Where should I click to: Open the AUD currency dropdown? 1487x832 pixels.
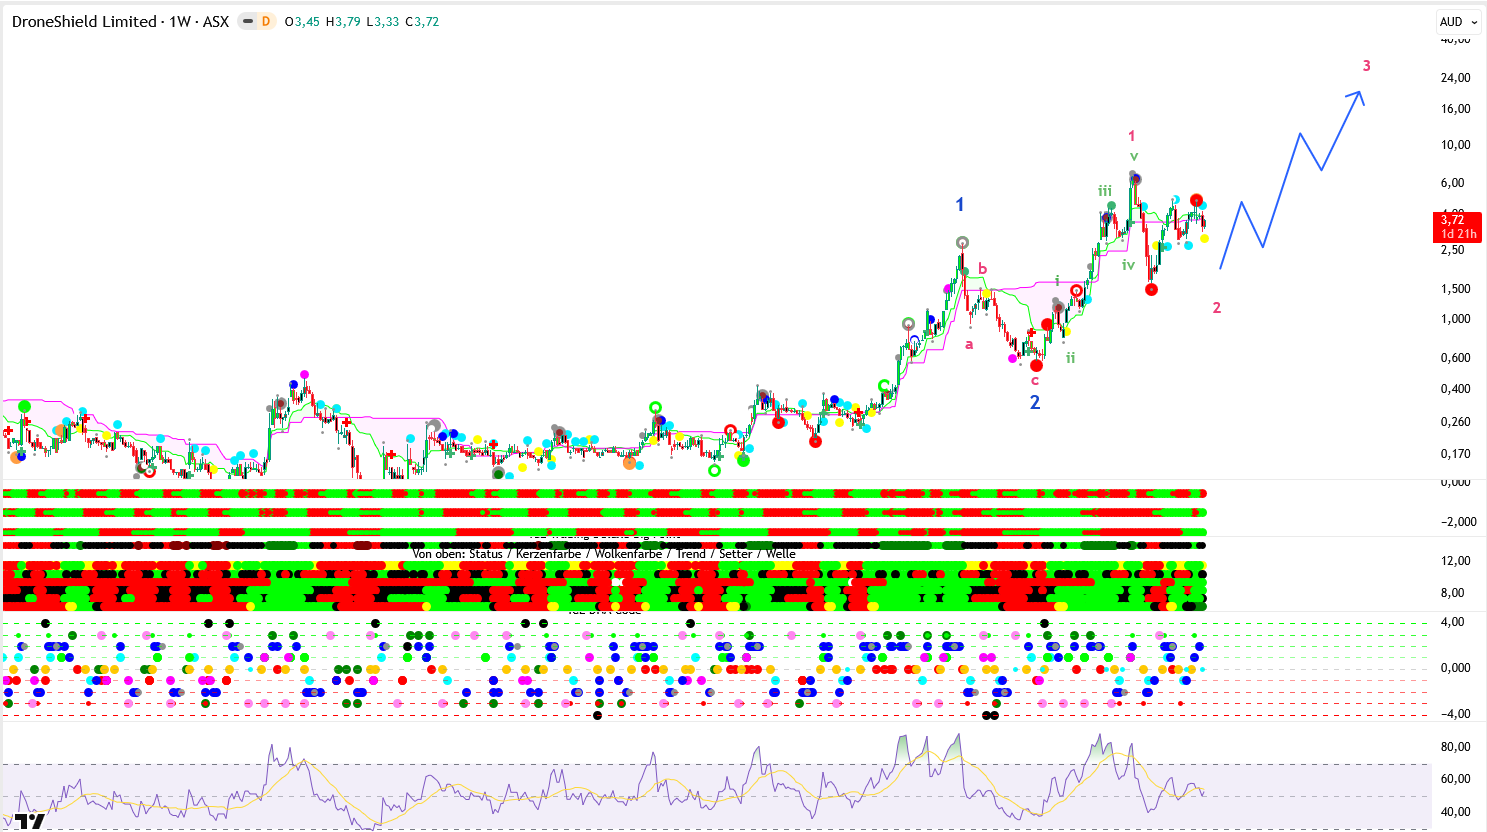point(1457,21)
